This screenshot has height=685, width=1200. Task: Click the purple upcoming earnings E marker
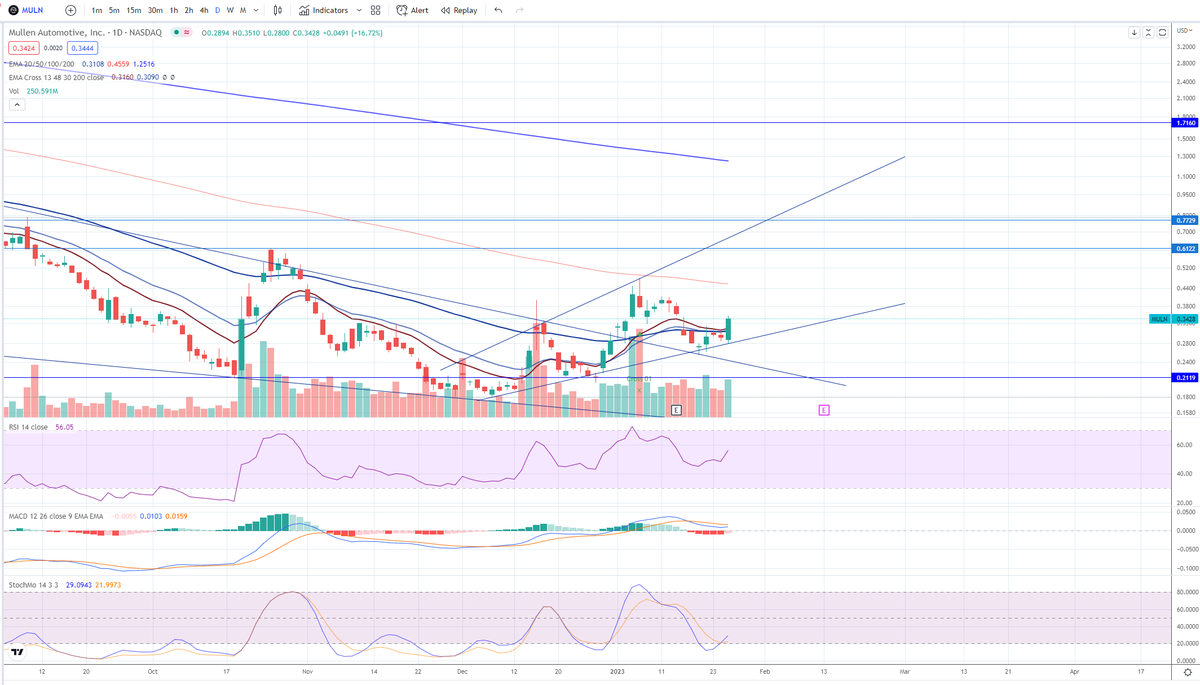pyautogui.click(x=824, y=410)
